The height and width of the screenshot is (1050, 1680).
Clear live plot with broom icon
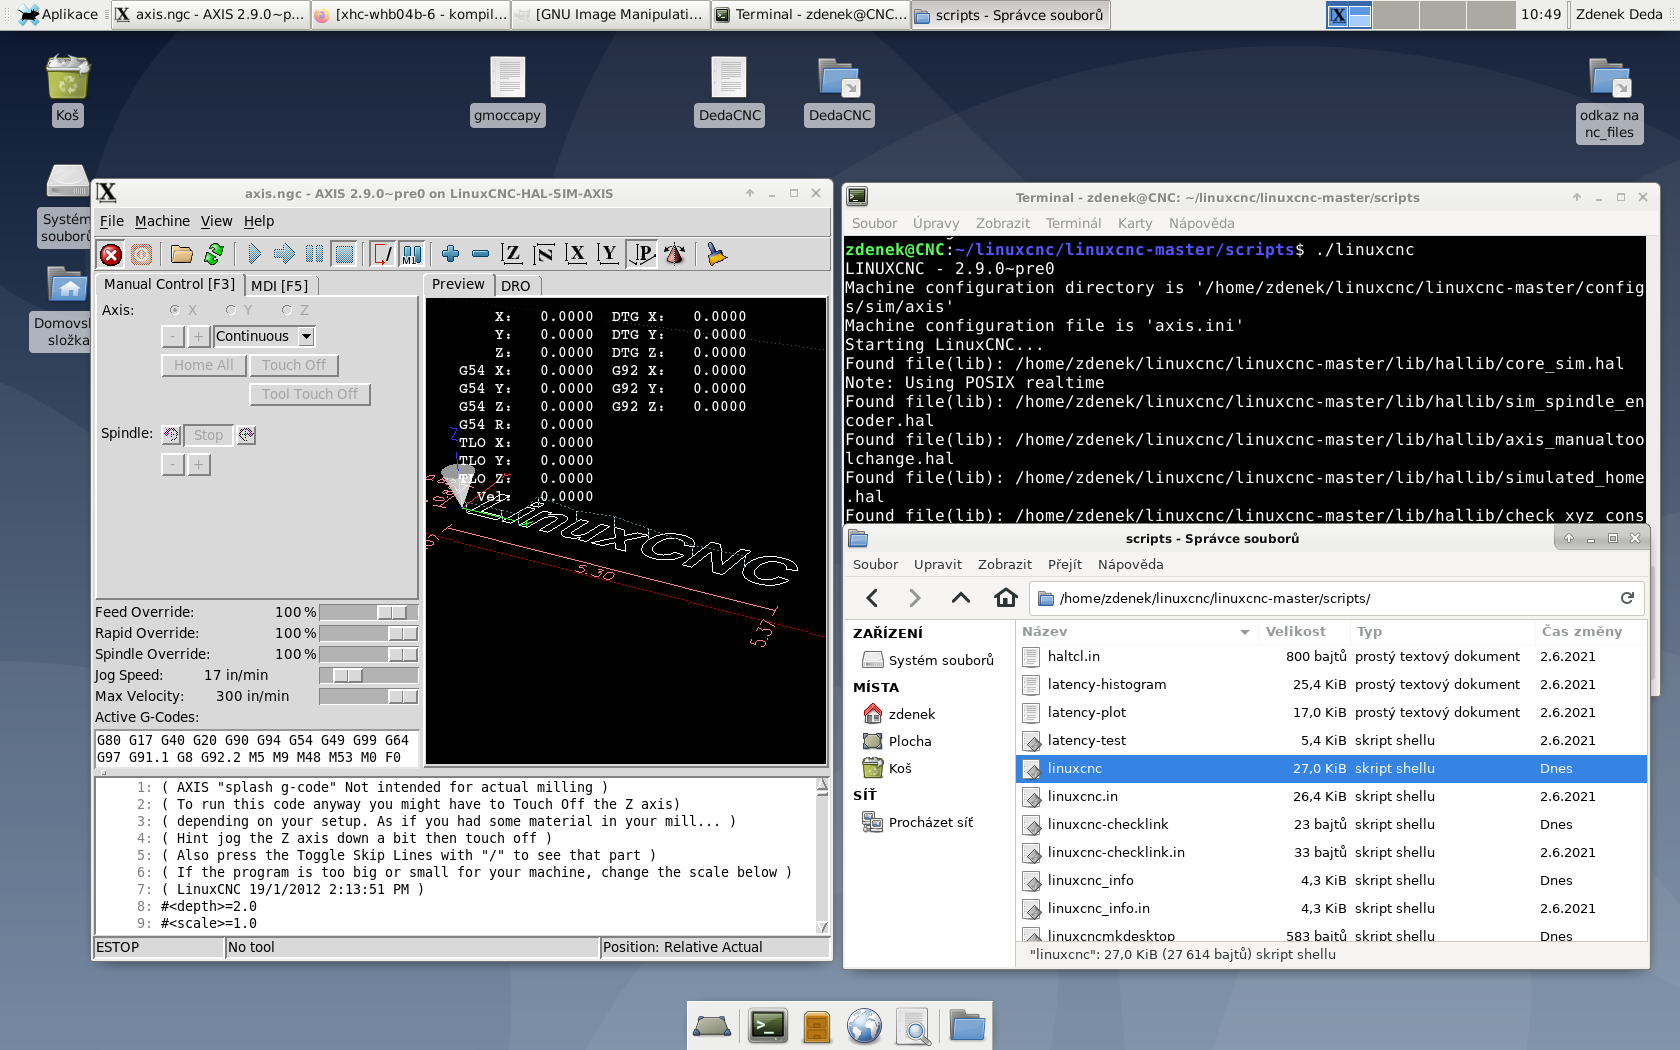coord(716,255)
